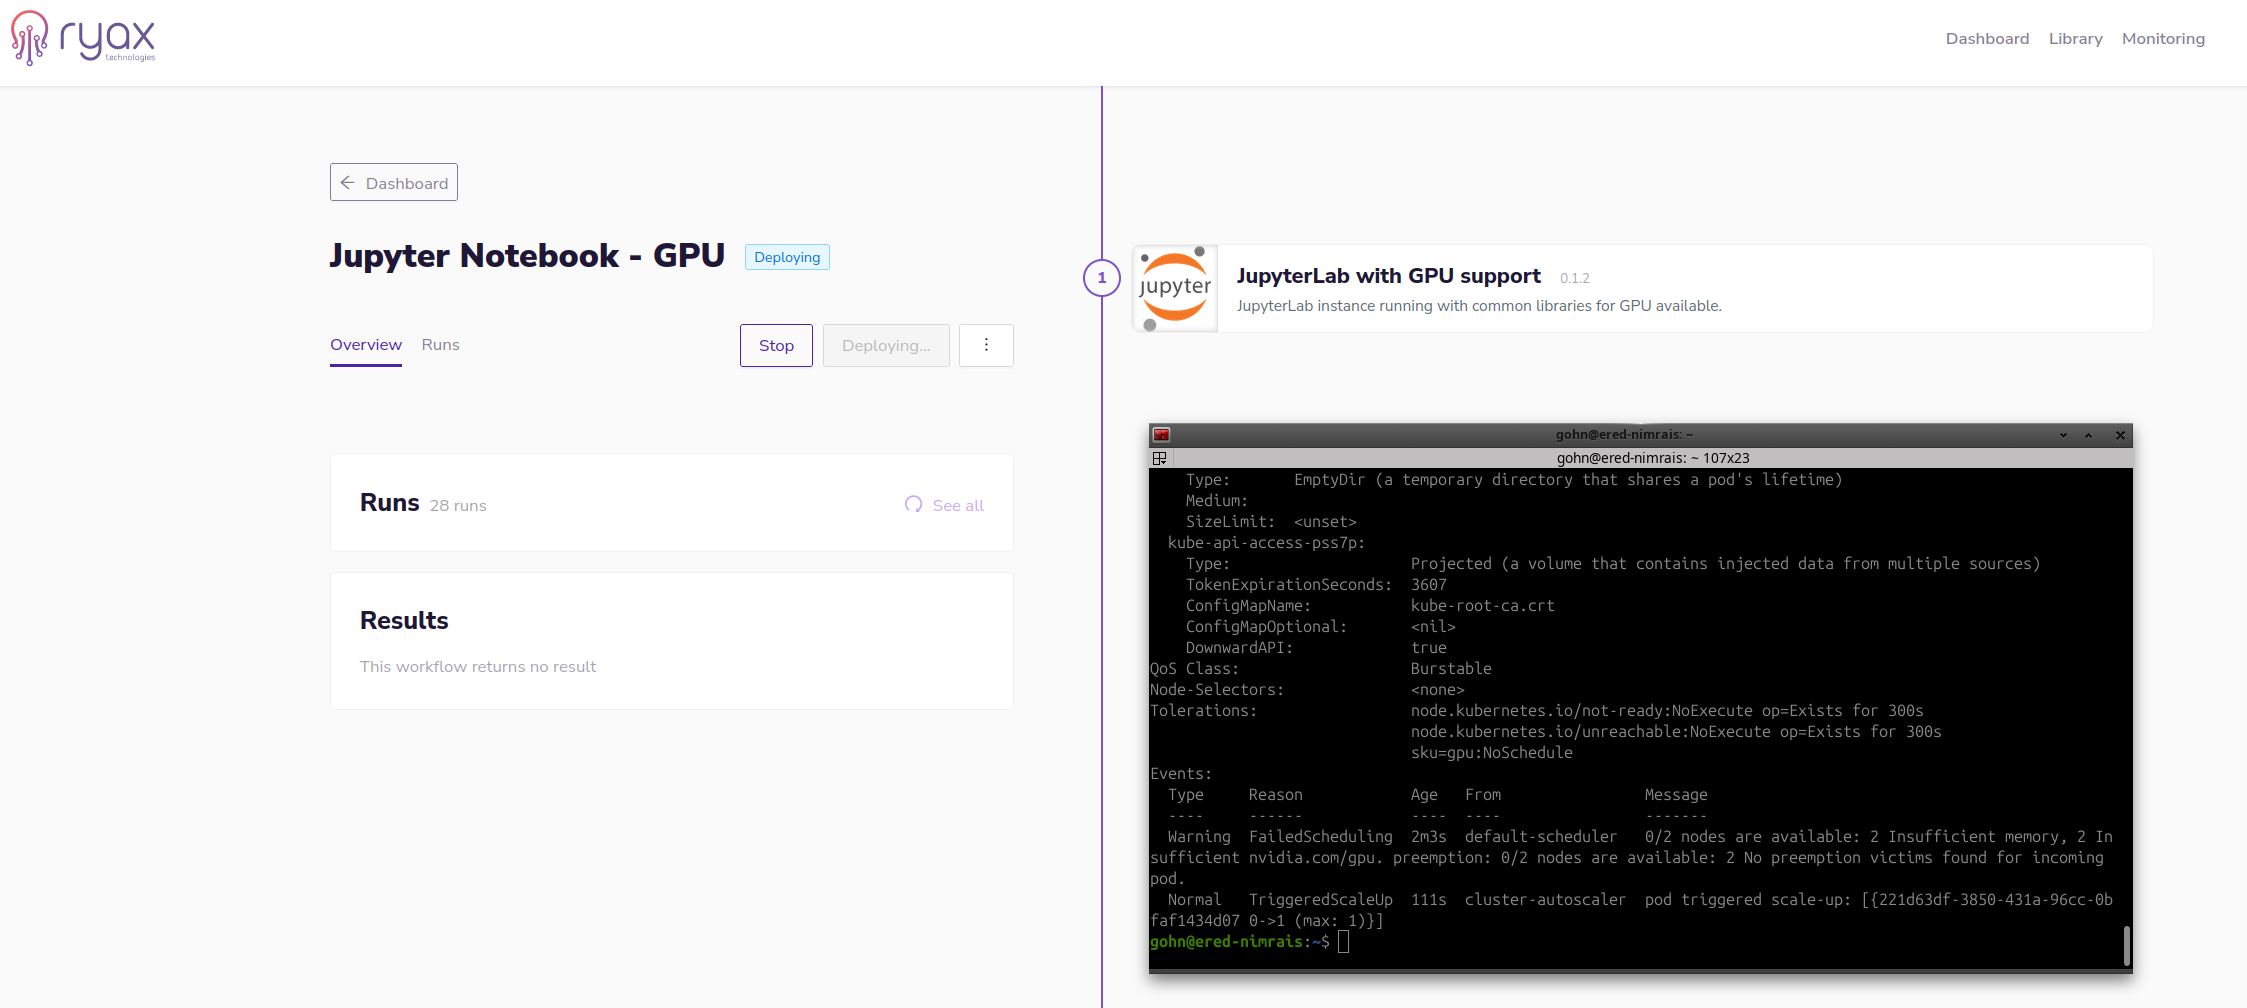Screen dimensions: 2247x1008
Task: Go to Library in top navigation
Action: [2075, 39]
